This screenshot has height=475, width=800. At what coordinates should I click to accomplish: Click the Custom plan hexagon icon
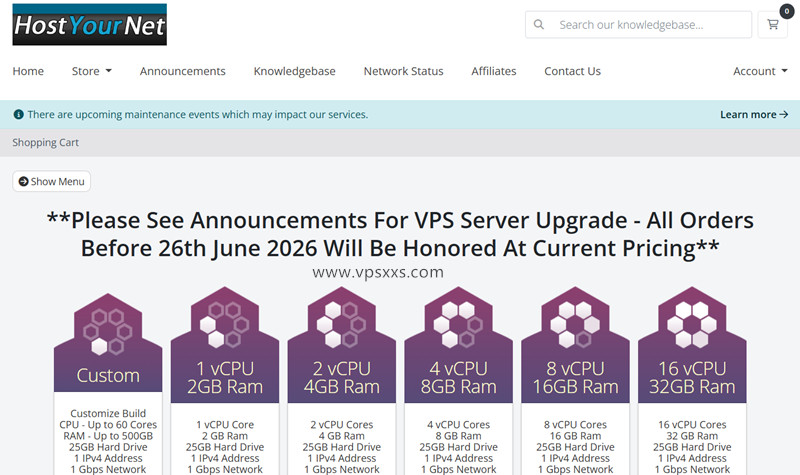pyautogui.click(x=108, y=332)
